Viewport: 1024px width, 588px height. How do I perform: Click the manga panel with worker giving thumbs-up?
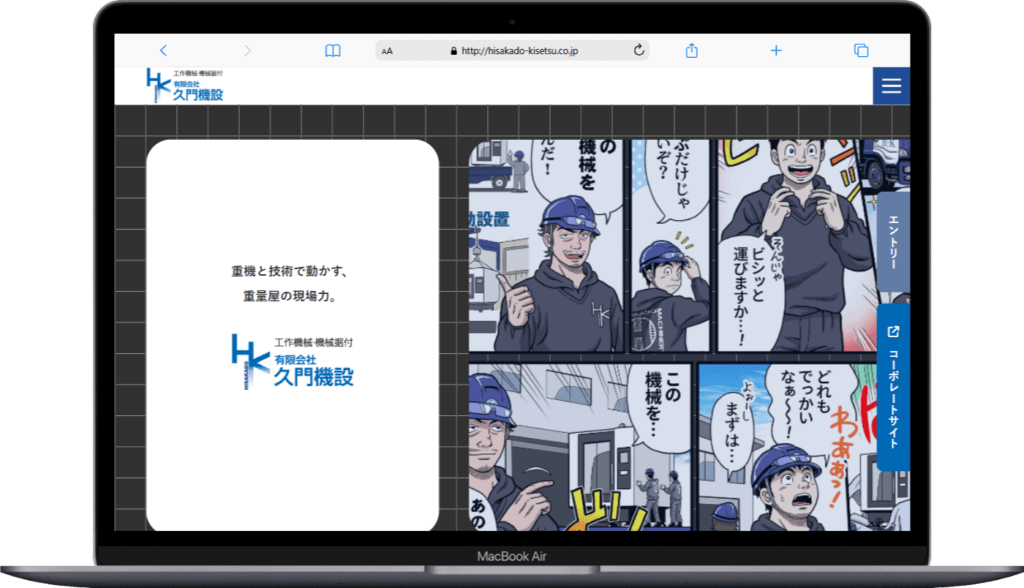pos(546,246)
